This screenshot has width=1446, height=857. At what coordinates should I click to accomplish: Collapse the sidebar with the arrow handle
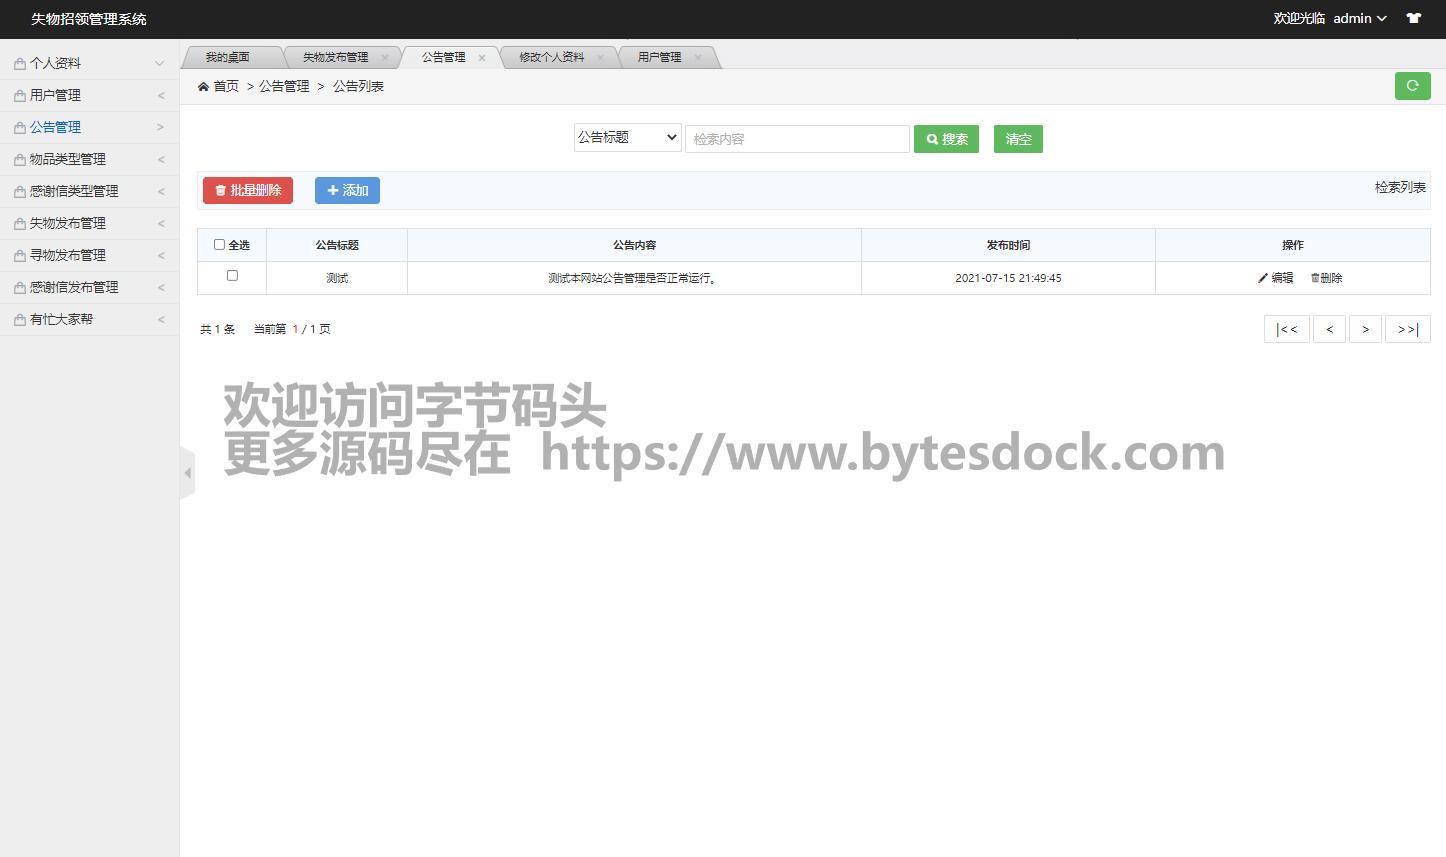pyautogui.click(x=187, y=472)
